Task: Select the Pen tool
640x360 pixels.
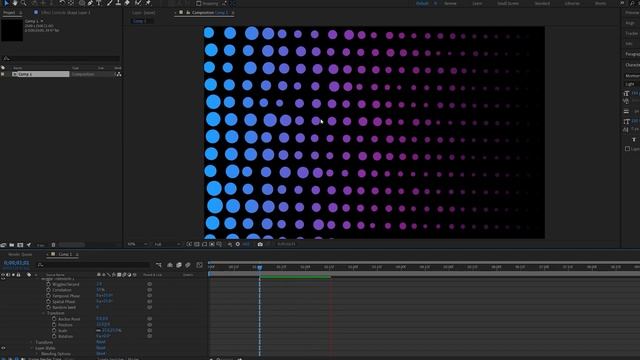Action: click(90, 3)
